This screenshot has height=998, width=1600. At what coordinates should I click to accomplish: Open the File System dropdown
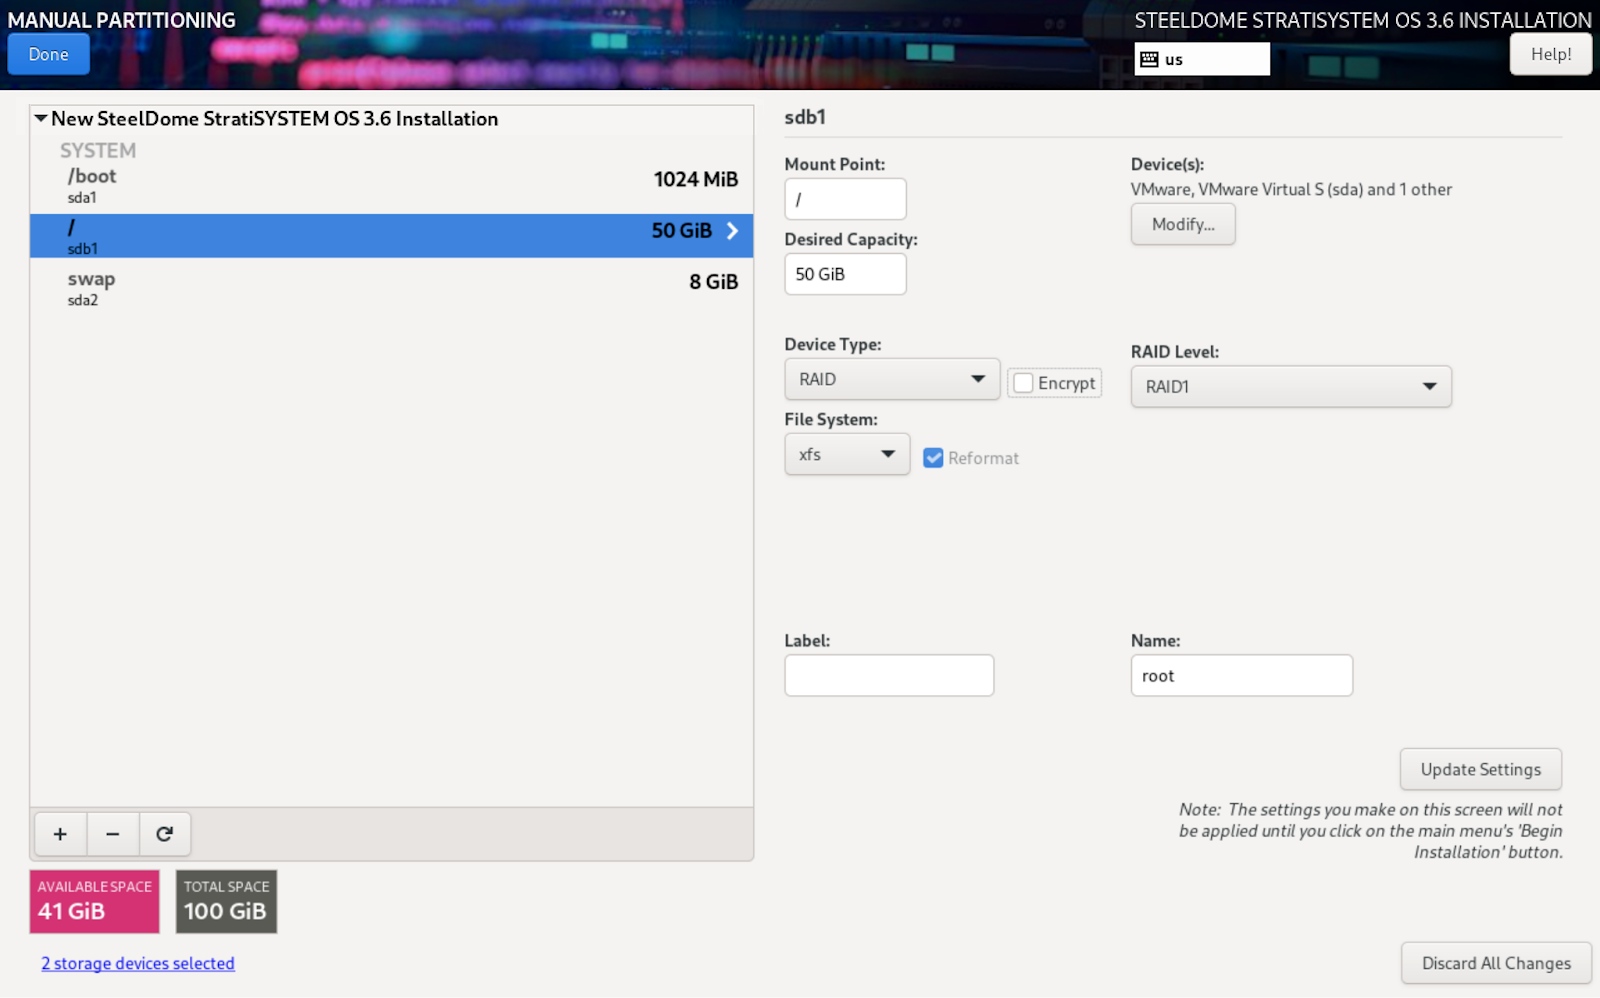[x=846, y=454]
